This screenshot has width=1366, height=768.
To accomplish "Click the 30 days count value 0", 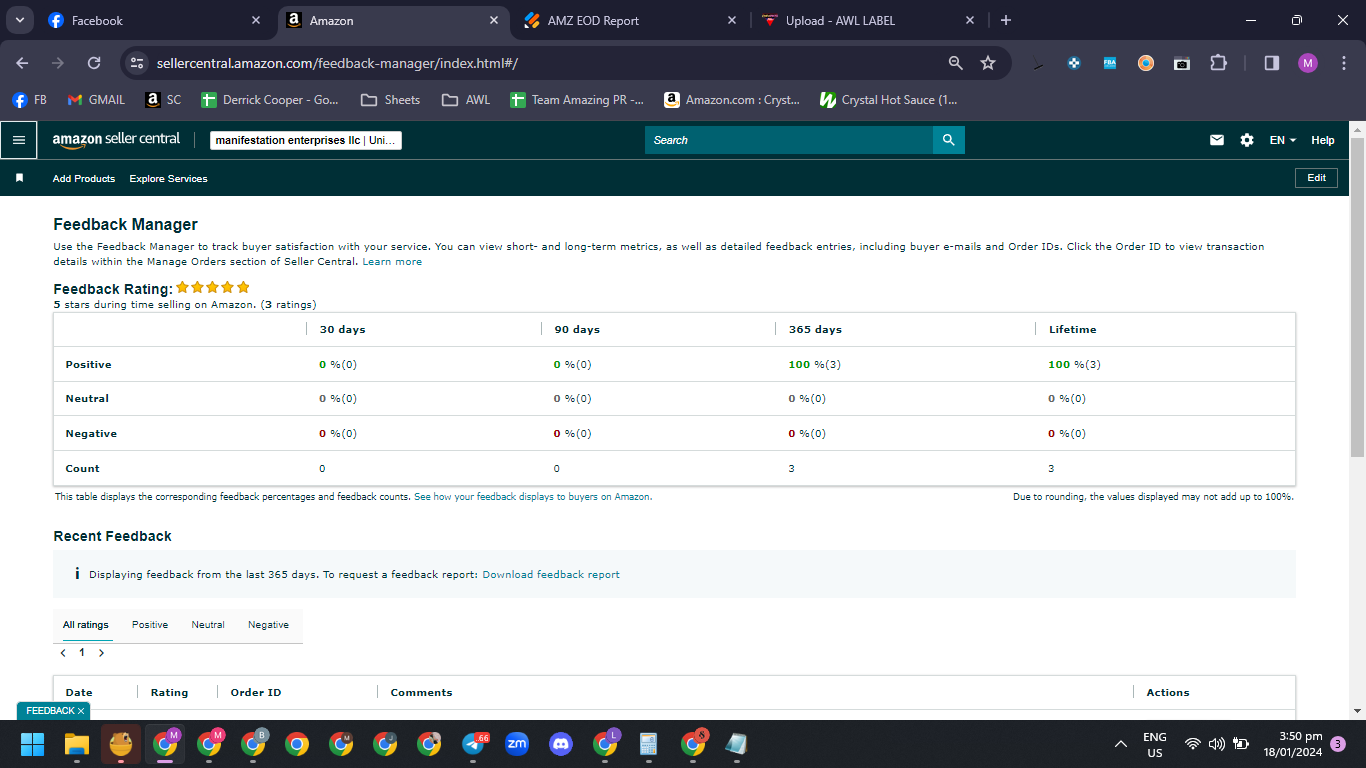I will 322,469.
